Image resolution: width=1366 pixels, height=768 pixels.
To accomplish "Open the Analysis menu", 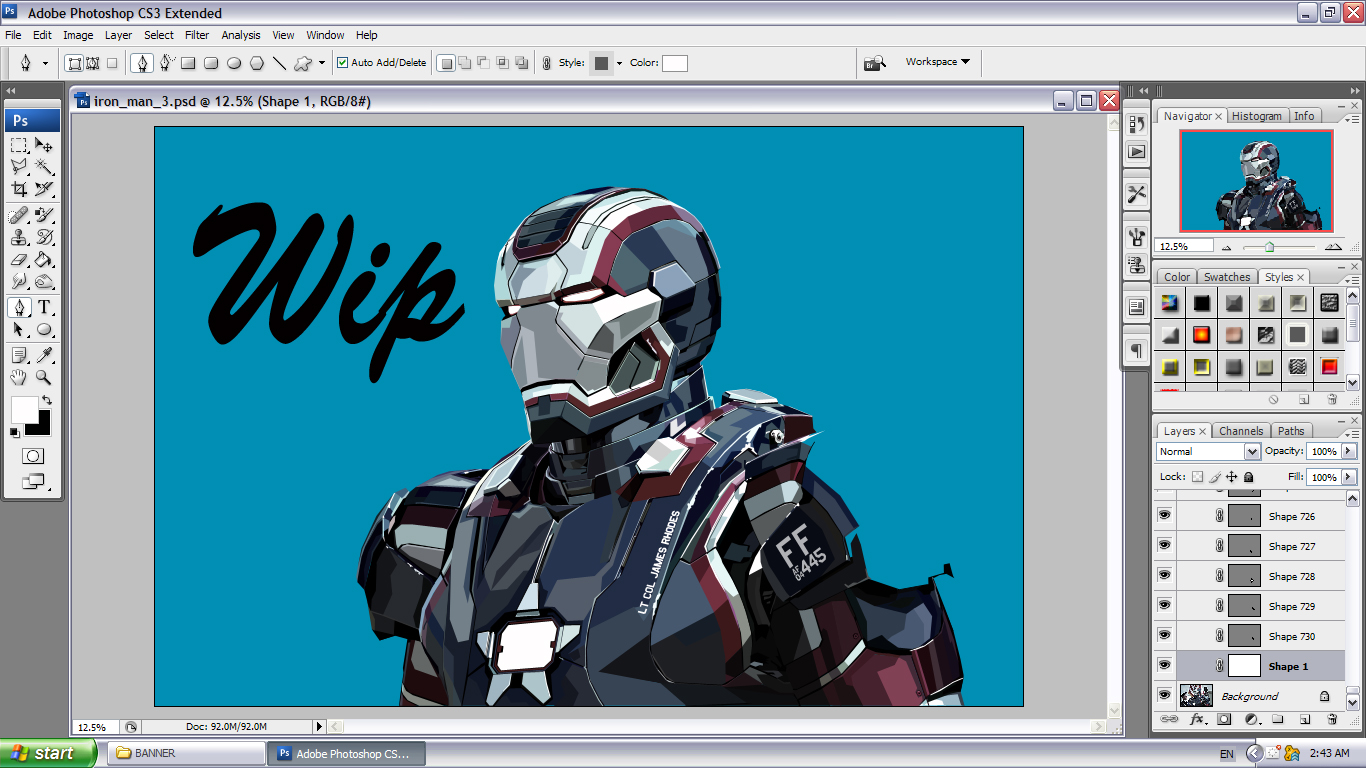I will point(241,35).
